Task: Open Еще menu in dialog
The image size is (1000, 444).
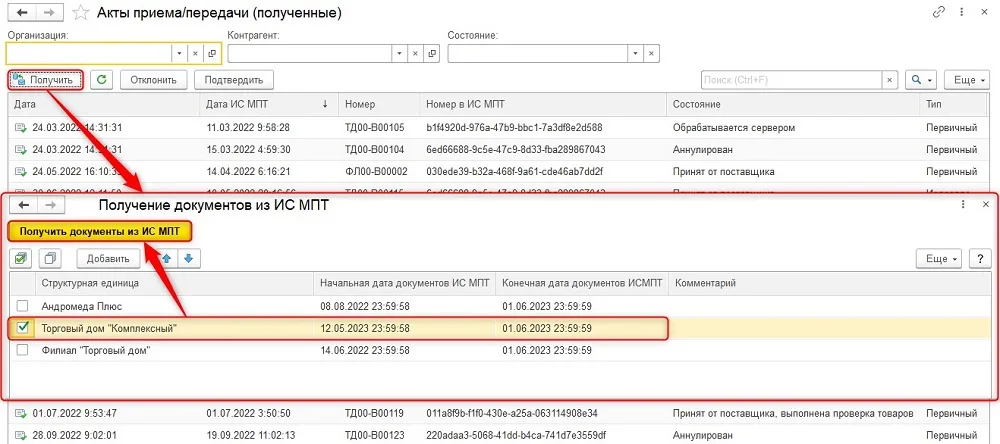Action: (x=939, y=258)
